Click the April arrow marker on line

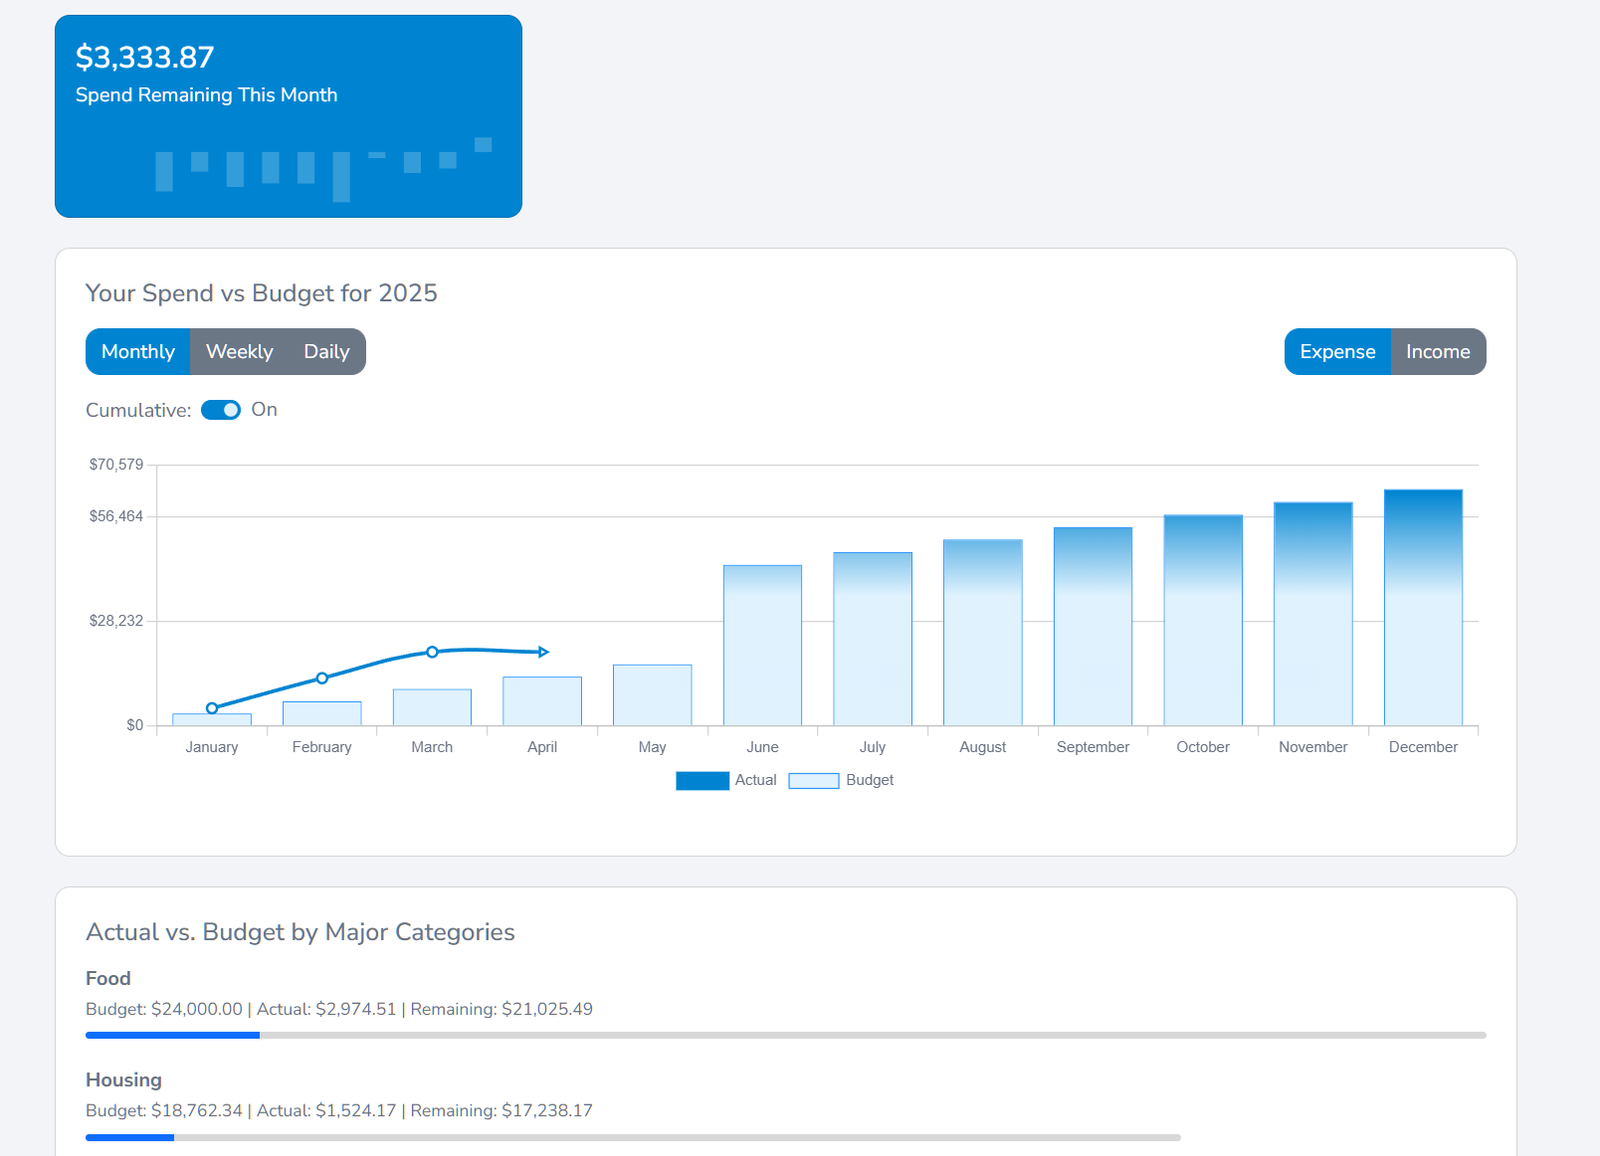pos(543,652)
